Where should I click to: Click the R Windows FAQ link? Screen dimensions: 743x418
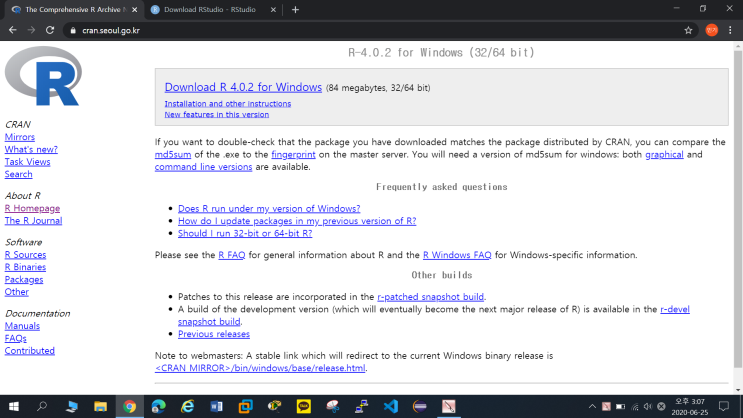457,255
